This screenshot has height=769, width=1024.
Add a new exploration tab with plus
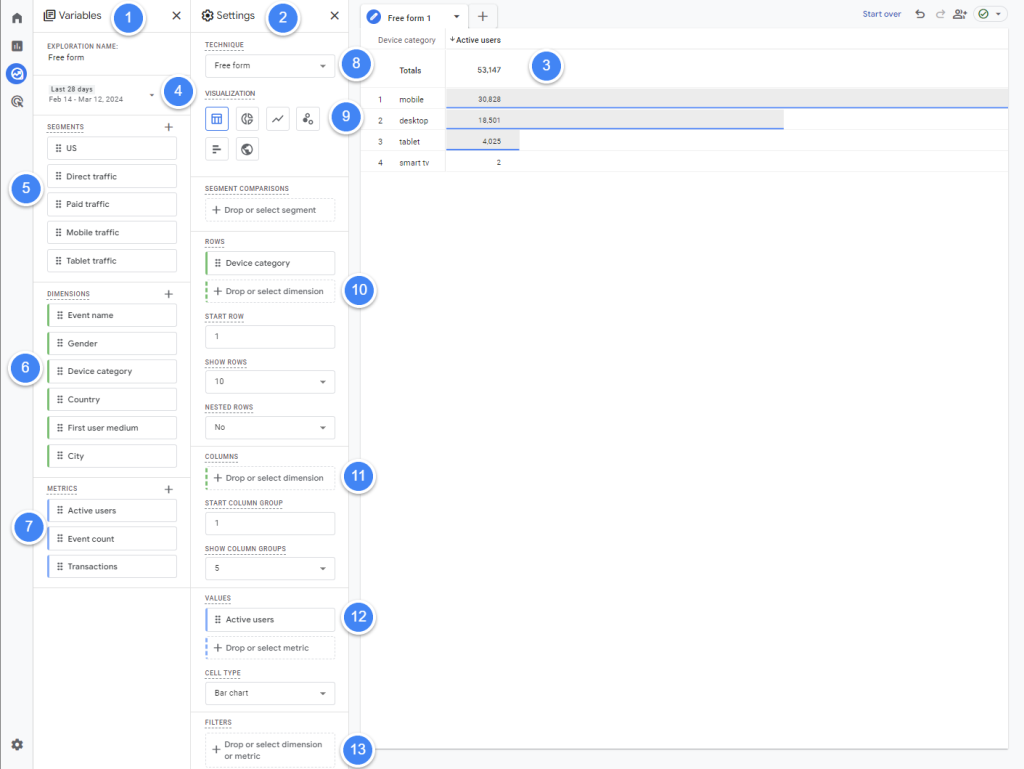[x=483, y=16]
